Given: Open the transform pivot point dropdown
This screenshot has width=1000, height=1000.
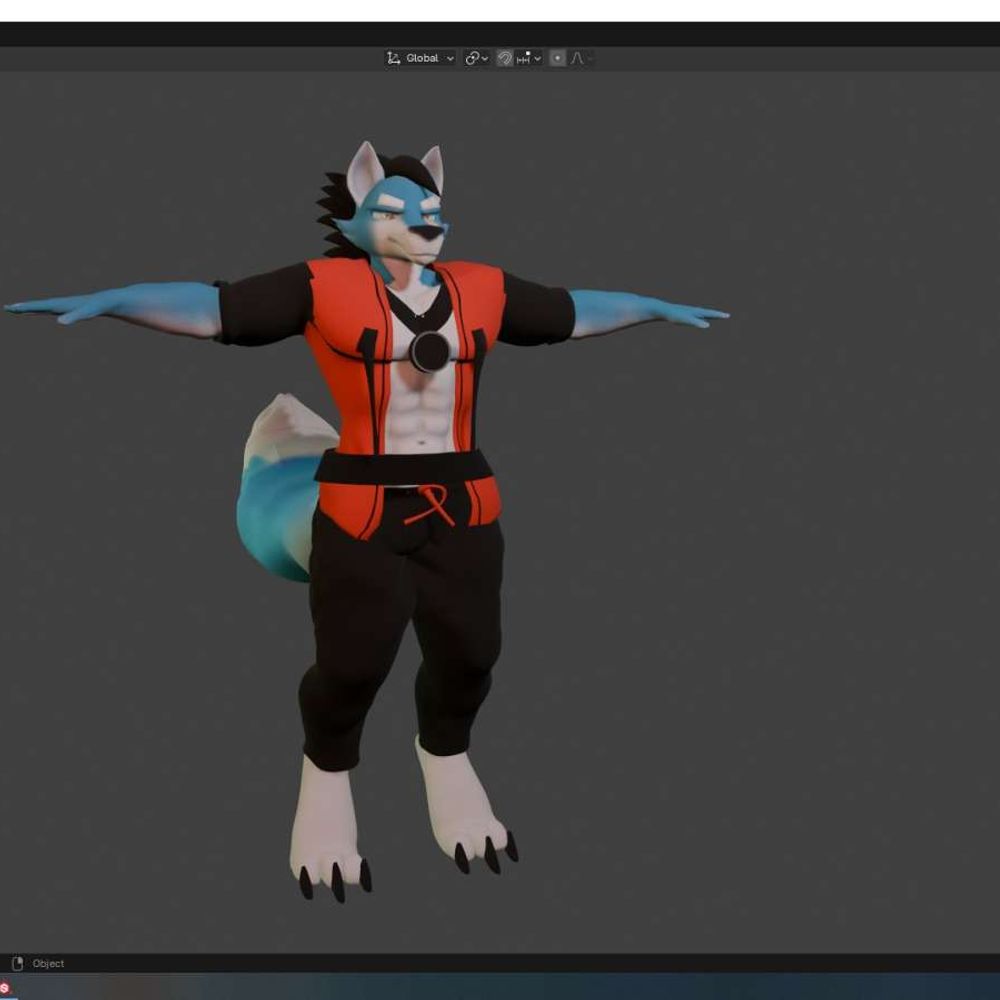Looking at the screenshot, I should point(476,58).
